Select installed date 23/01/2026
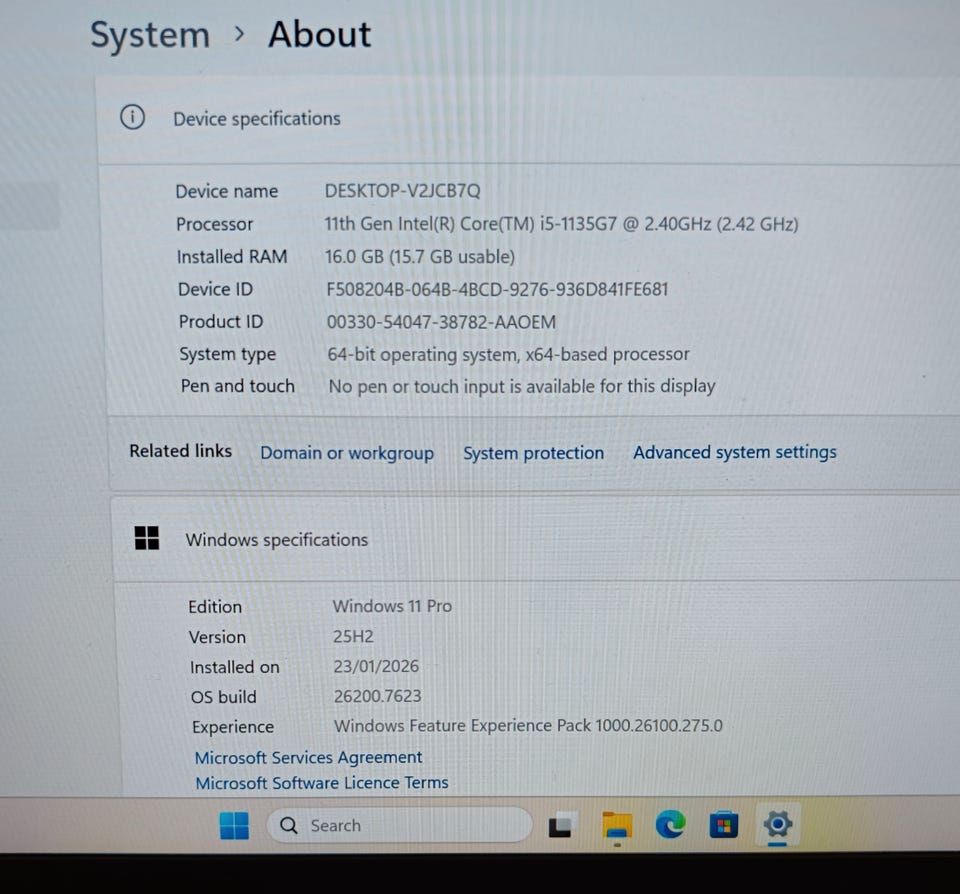Image resolution: width=960 pixels, height=894 pixels. coord(376,666)
